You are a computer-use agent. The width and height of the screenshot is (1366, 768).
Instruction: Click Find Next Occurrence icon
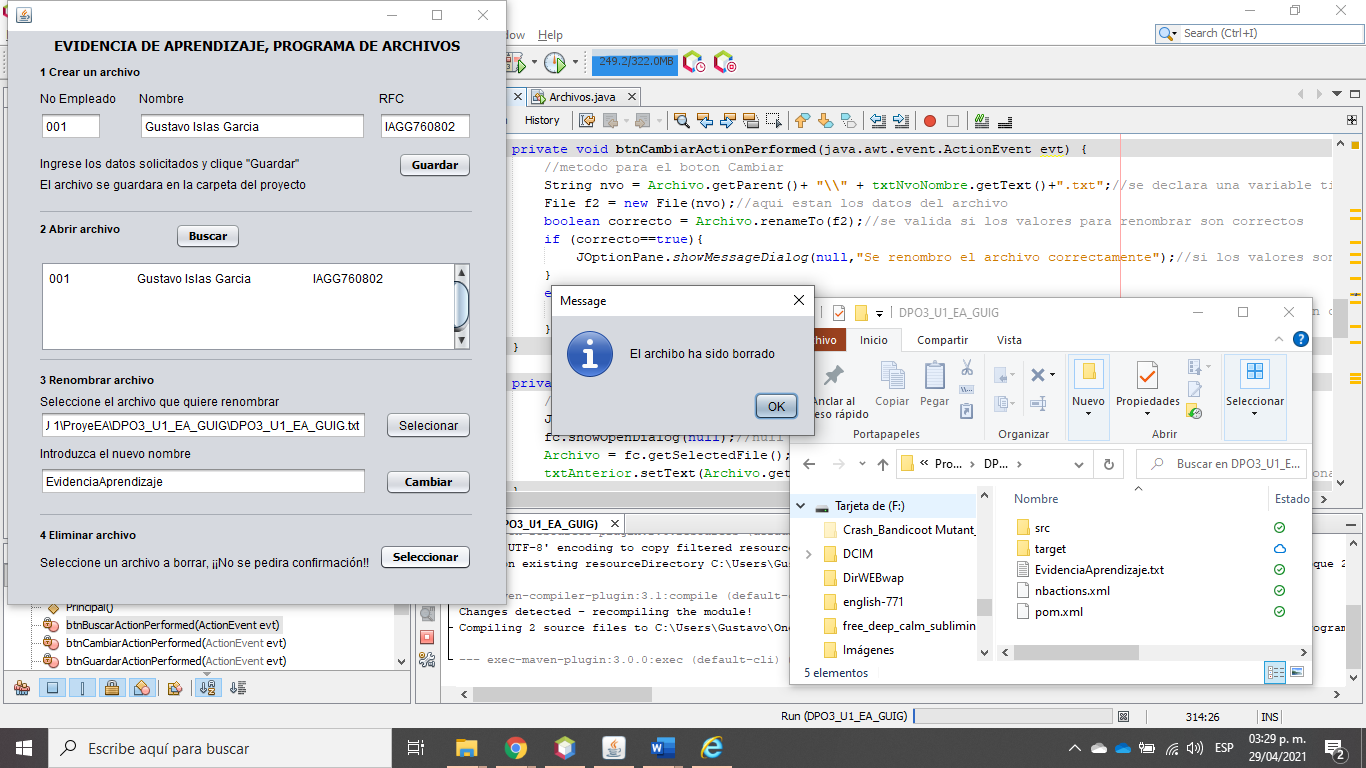[728, 121]
